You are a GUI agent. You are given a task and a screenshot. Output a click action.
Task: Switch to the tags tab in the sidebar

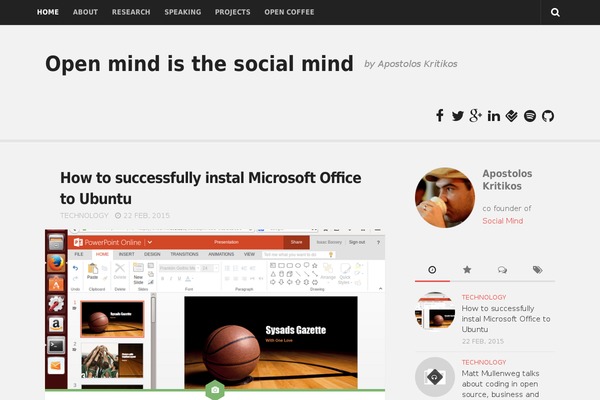pyautogui.click(x=538, y=270)
